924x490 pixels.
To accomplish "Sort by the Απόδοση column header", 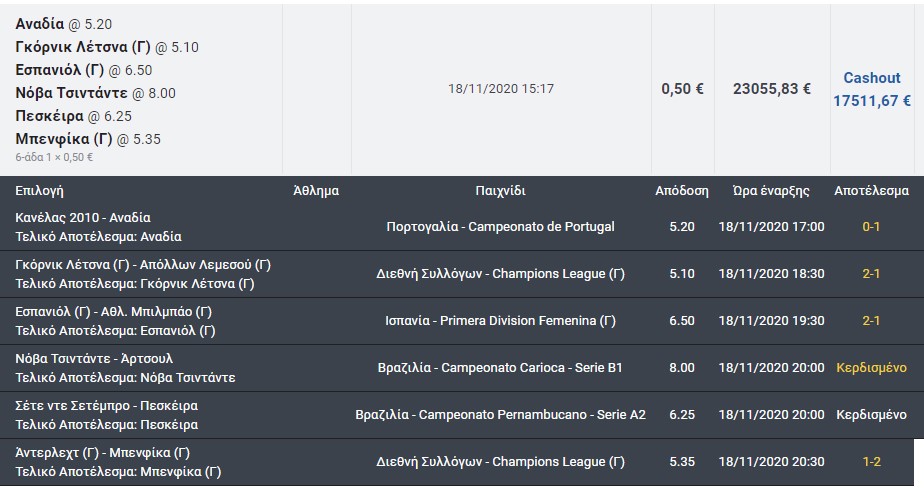I will (x=681, y=191).
